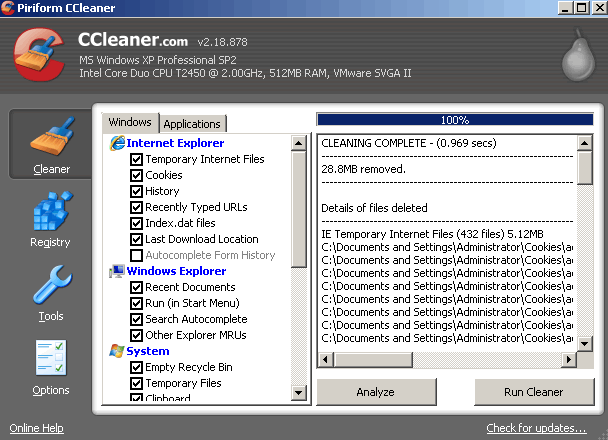This screenshot has width=608, height=440.
Task: Uncheck Recent Documents
Action: point(136,287)
